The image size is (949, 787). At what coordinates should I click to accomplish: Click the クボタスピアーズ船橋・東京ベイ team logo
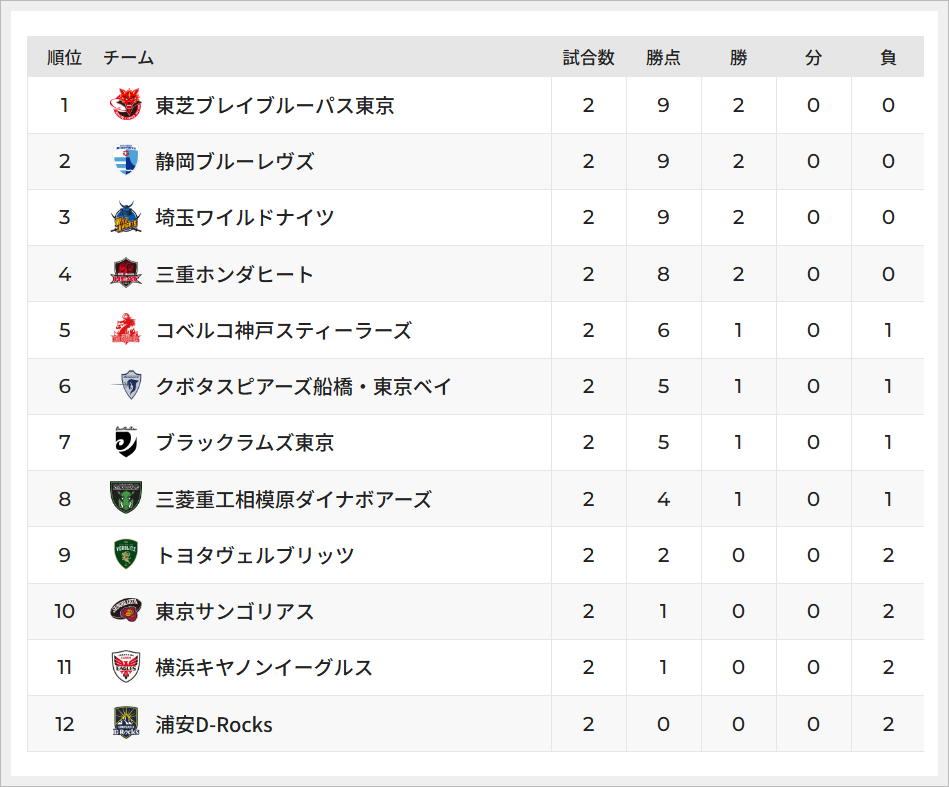(x=126, y=386)
